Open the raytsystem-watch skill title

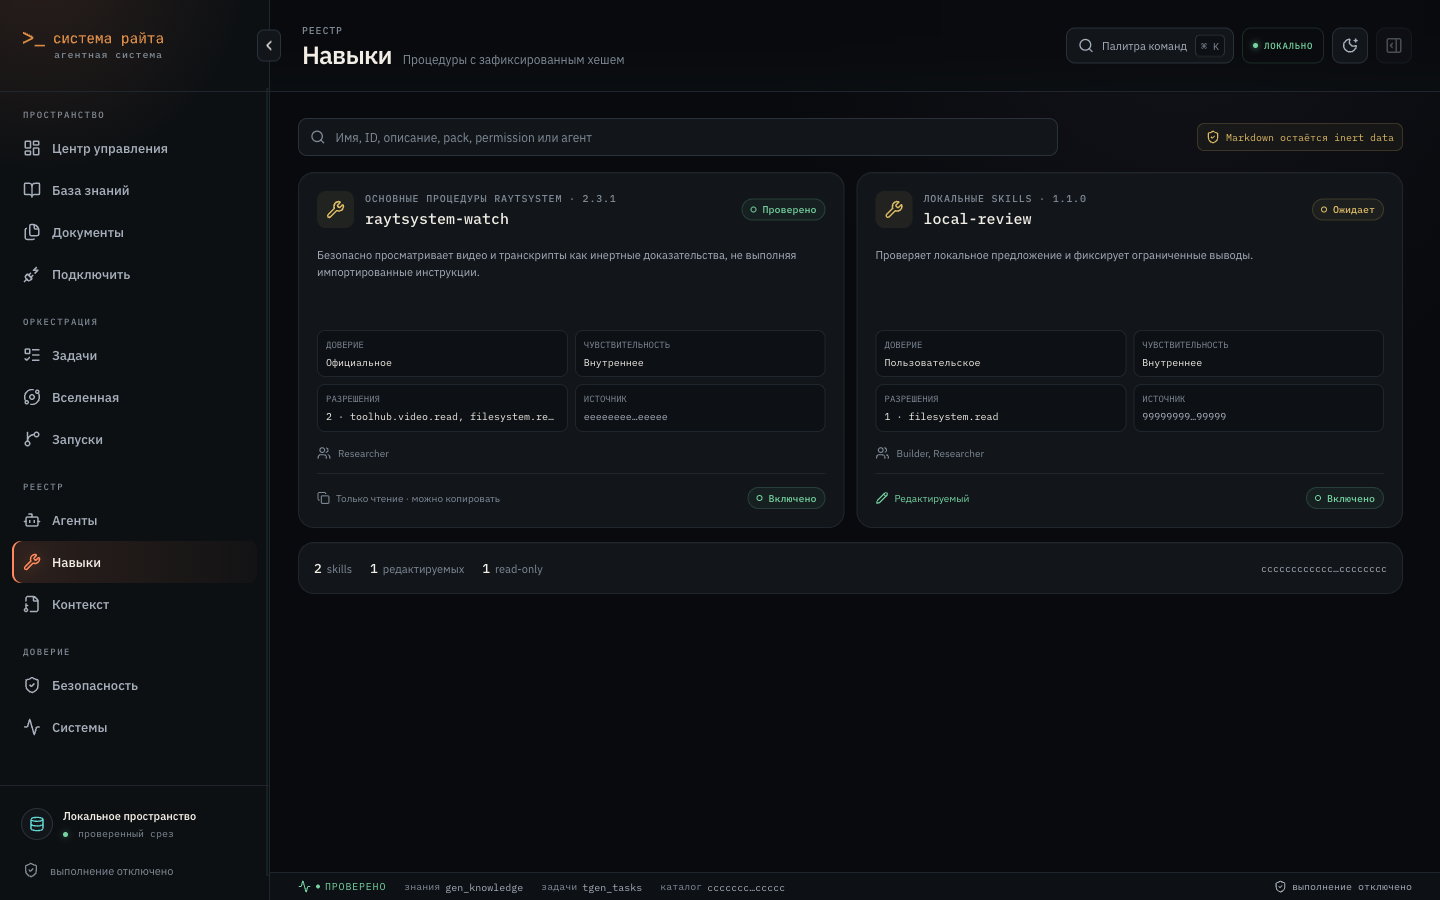coord(437,219)
